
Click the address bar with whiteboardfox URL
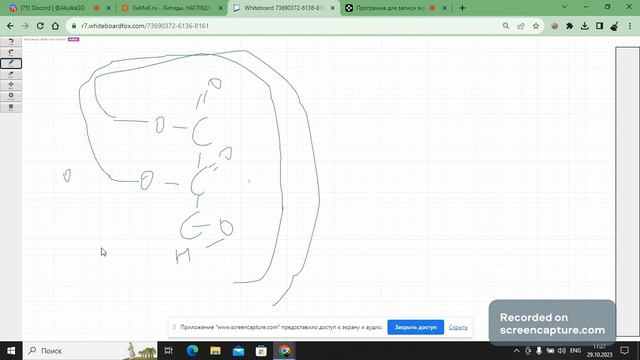286,26
